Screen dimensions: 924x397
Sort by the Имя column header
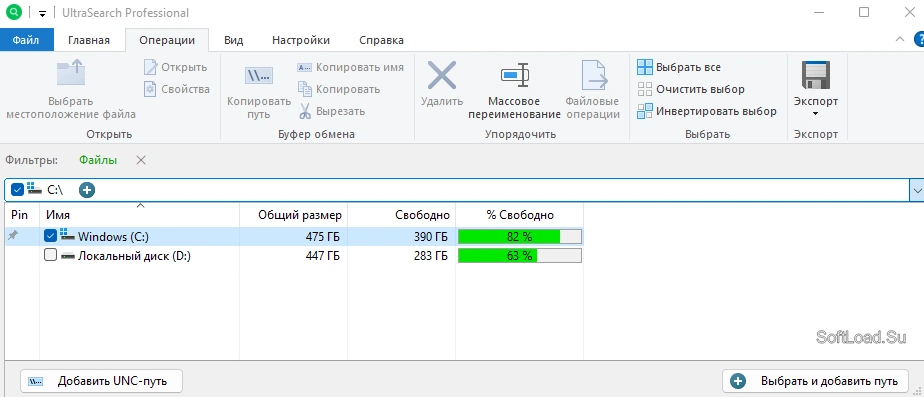click(x=139, y=215)
